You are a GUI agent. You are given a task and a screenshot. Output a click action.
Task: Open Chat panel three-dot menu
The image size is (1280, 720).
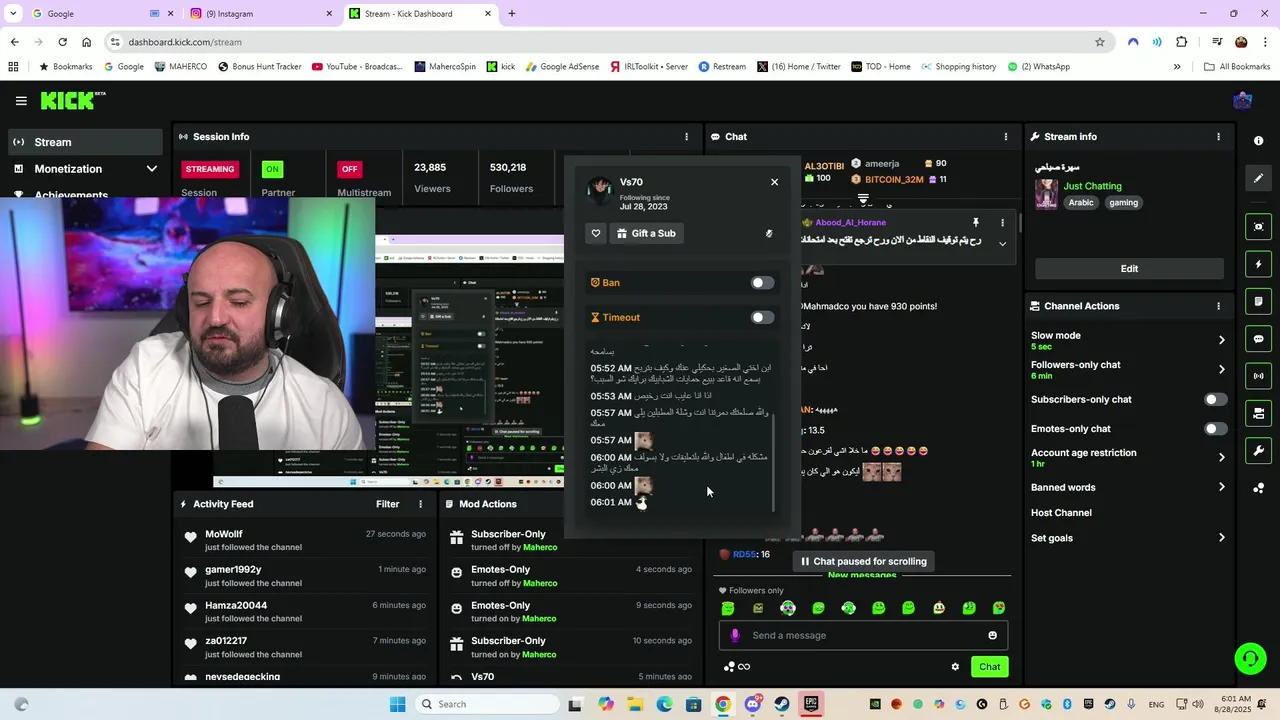click(1006, 137)
